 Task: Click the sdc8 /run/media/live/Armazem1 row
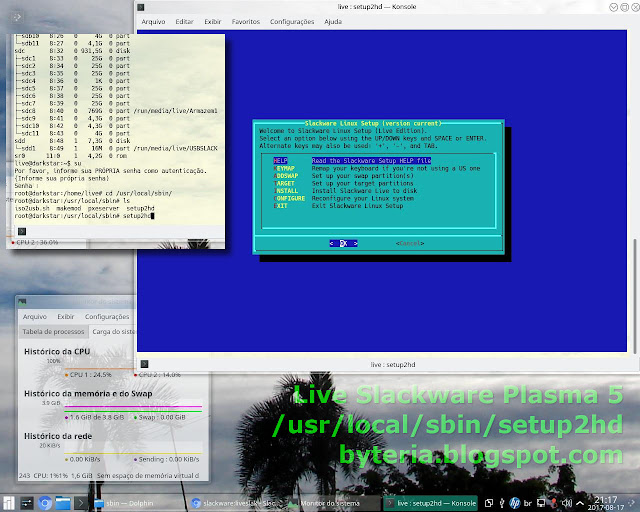pyautogui.click(x=116, y=111)
